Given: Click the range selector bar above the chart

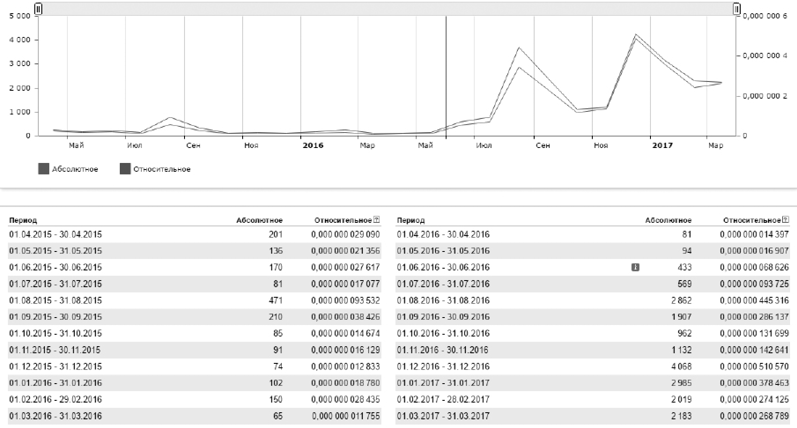Looking at the screenshot, I should [x=387, y=8].
